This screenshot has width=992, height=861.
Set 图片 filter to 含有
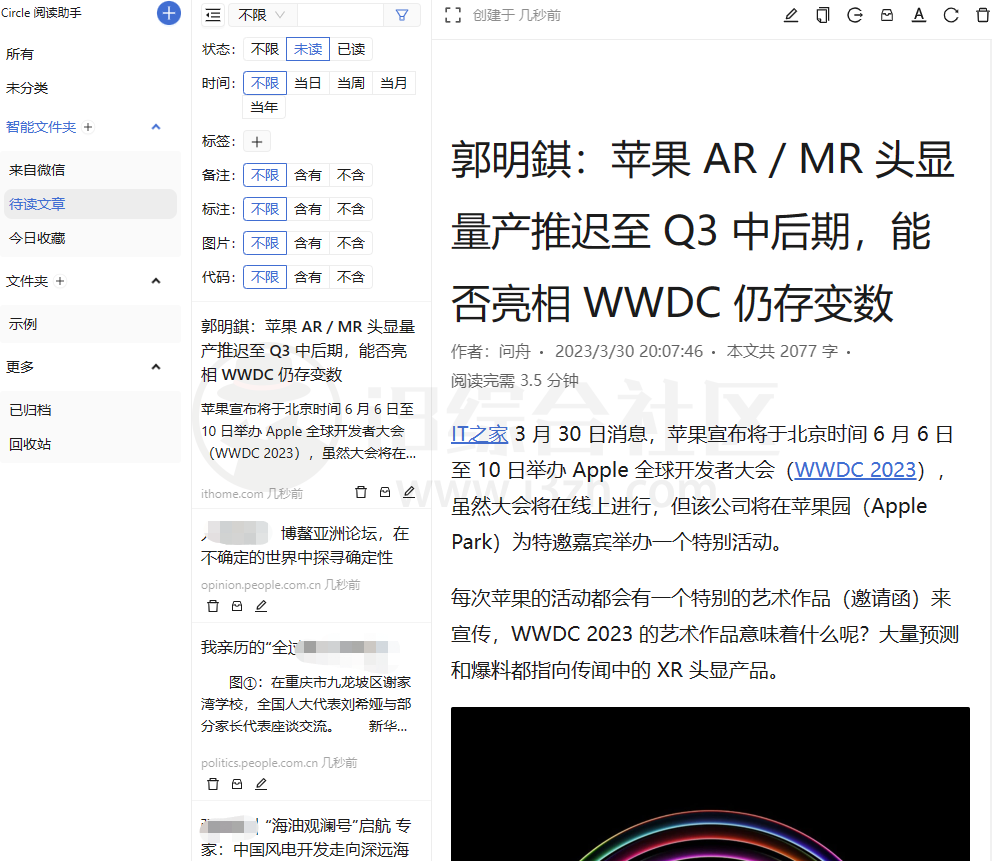pos(308,243)
